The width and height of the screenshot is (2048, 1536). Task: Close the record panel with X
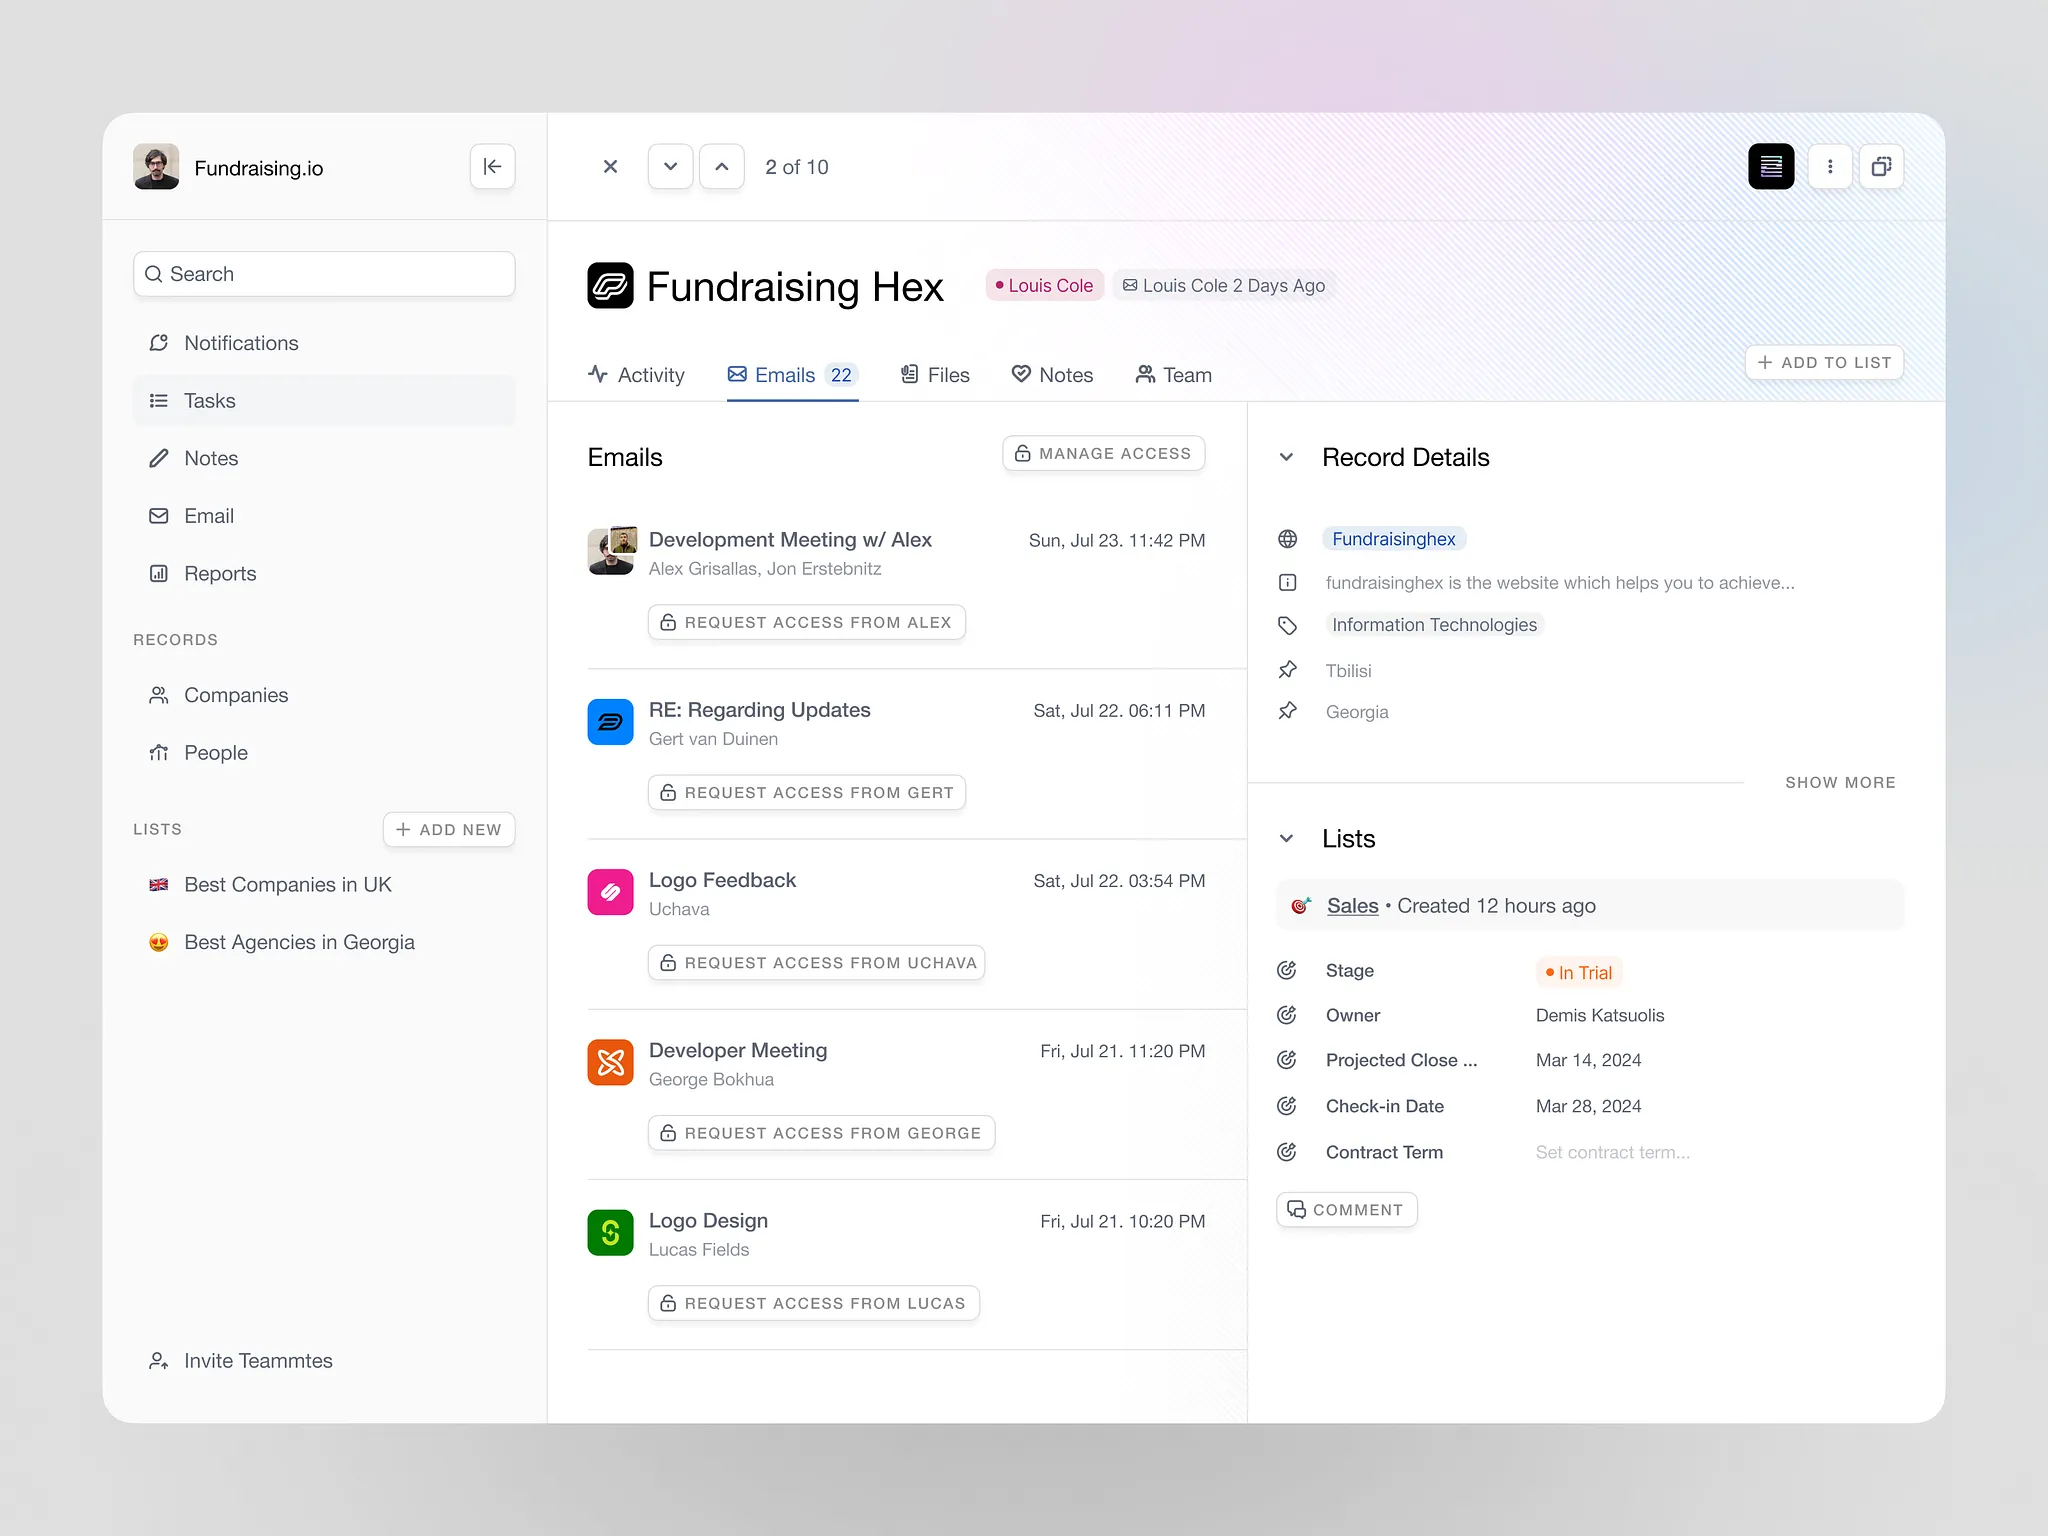click(x=610, y=166)
